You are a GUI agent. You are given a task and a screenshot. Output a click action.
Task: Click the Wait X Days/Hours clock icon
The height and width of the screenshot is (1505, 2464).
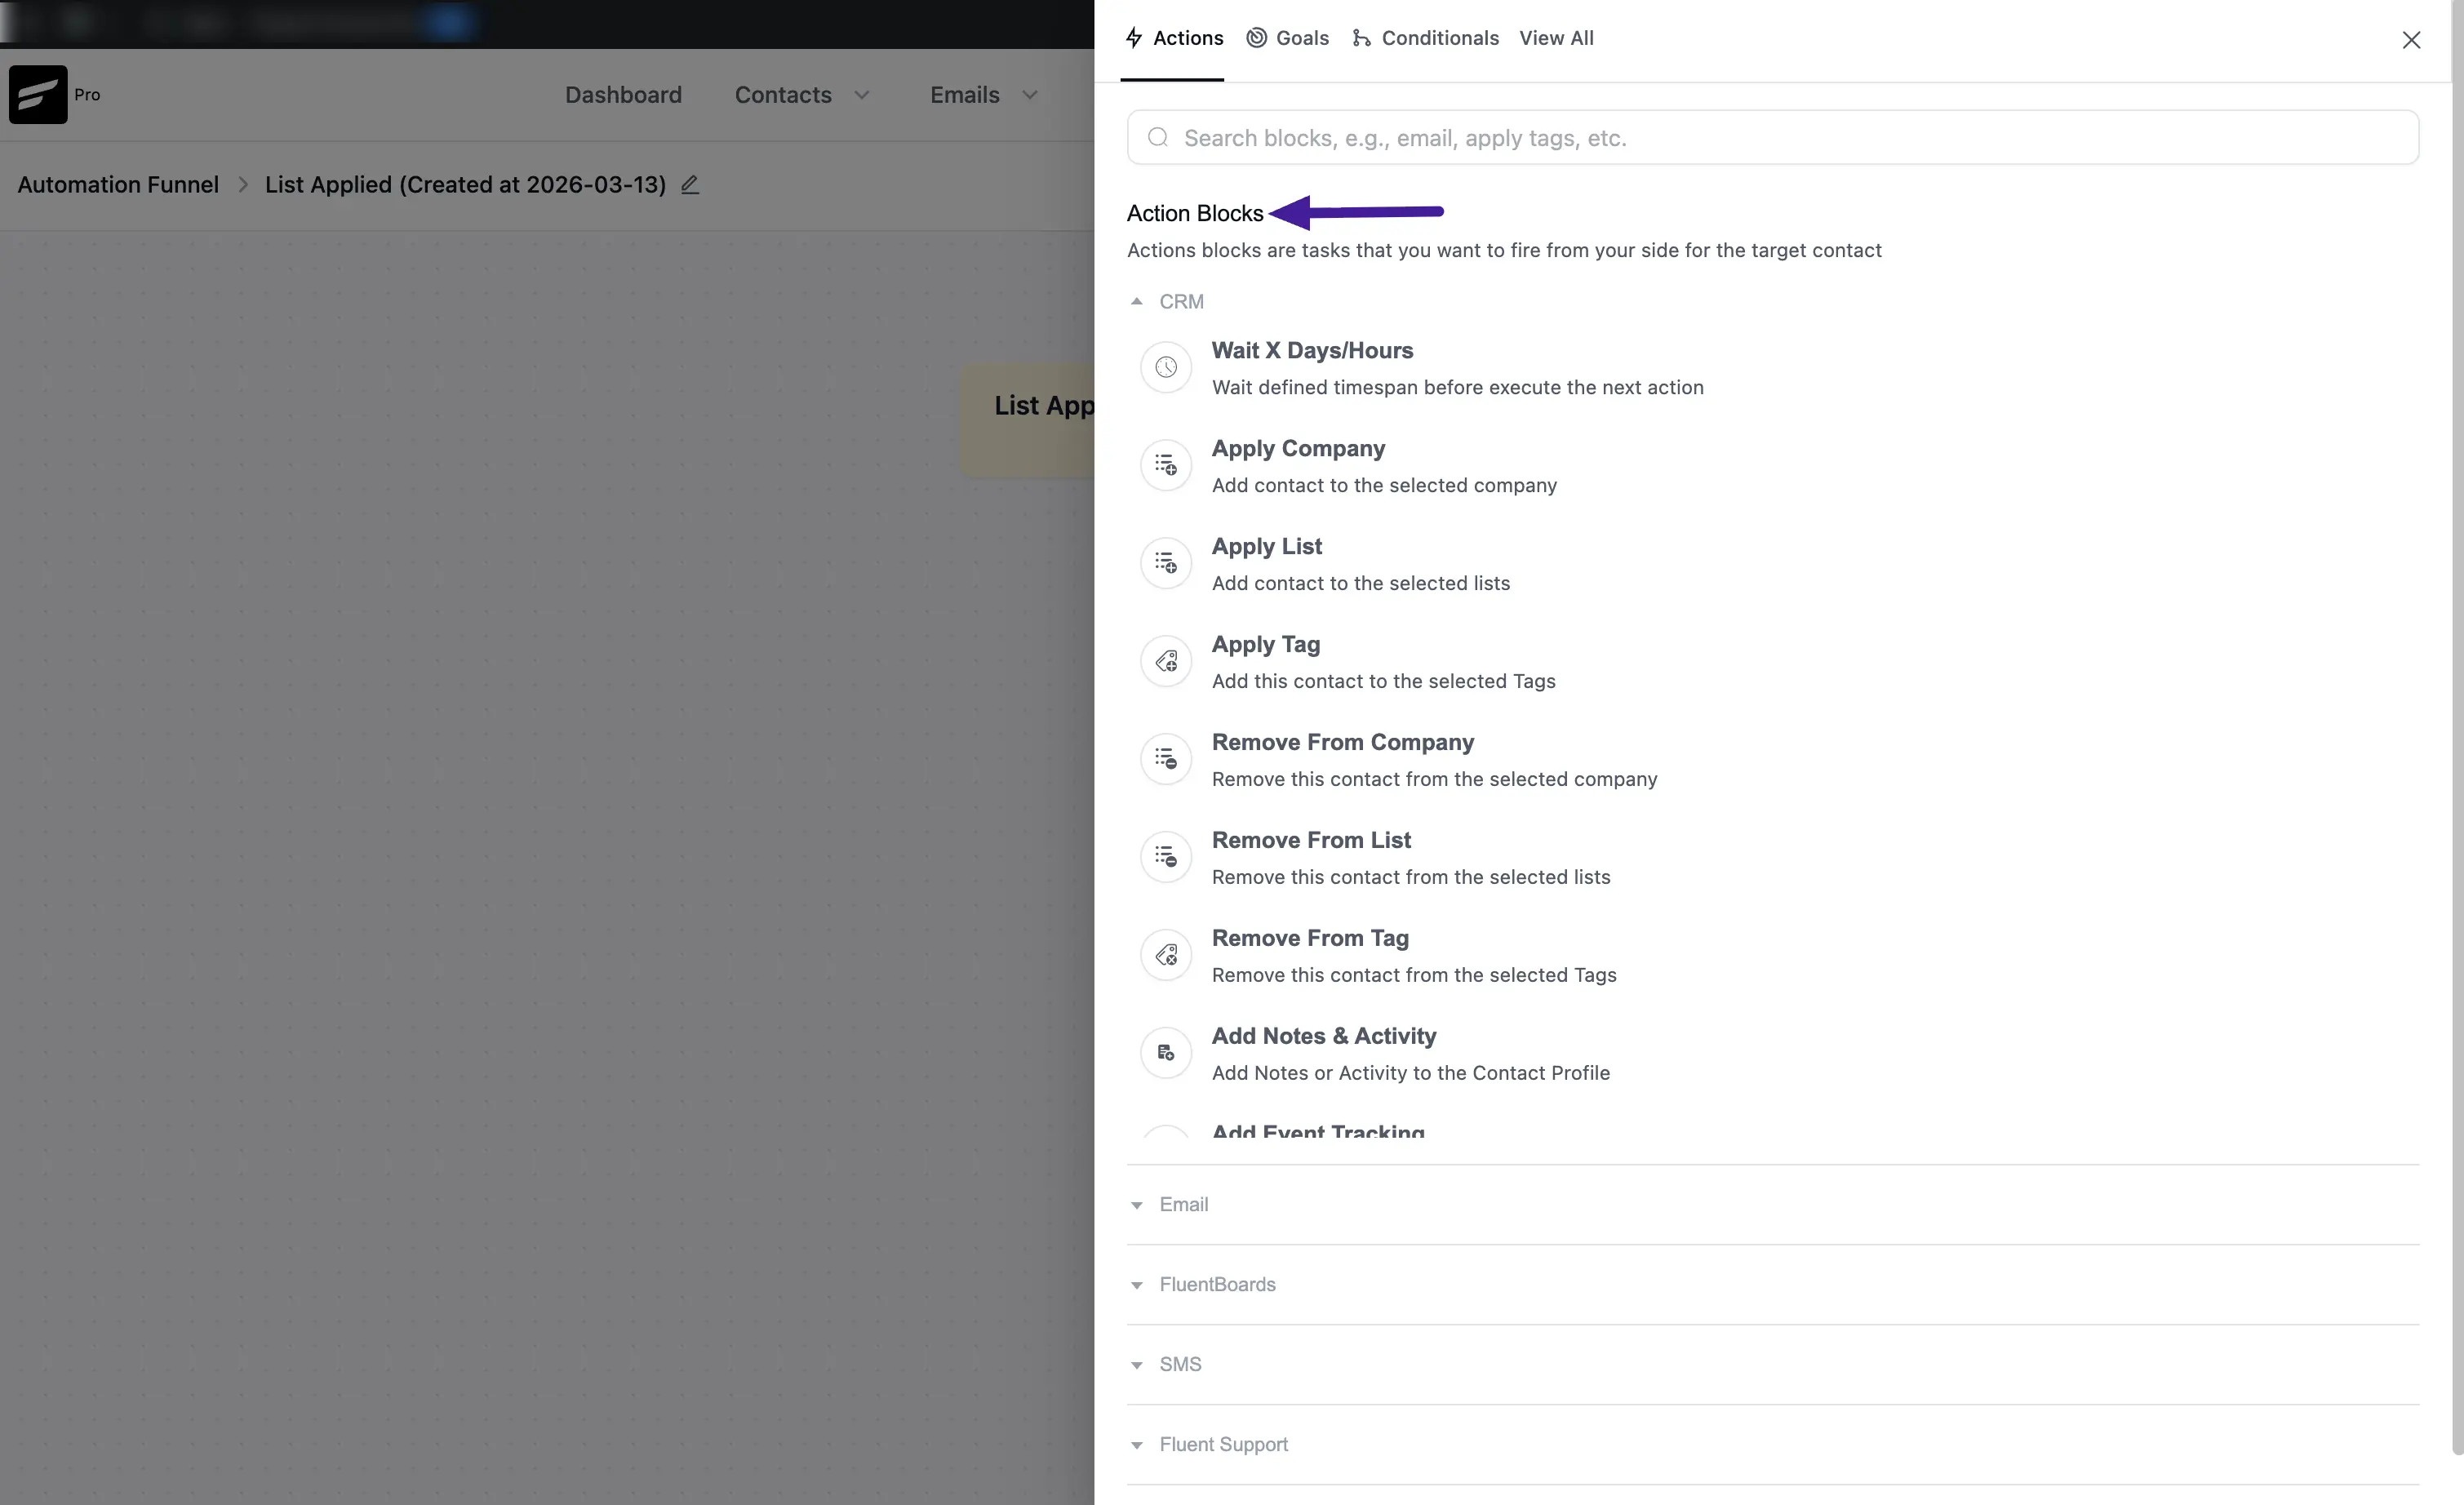tap(1166, 367)
